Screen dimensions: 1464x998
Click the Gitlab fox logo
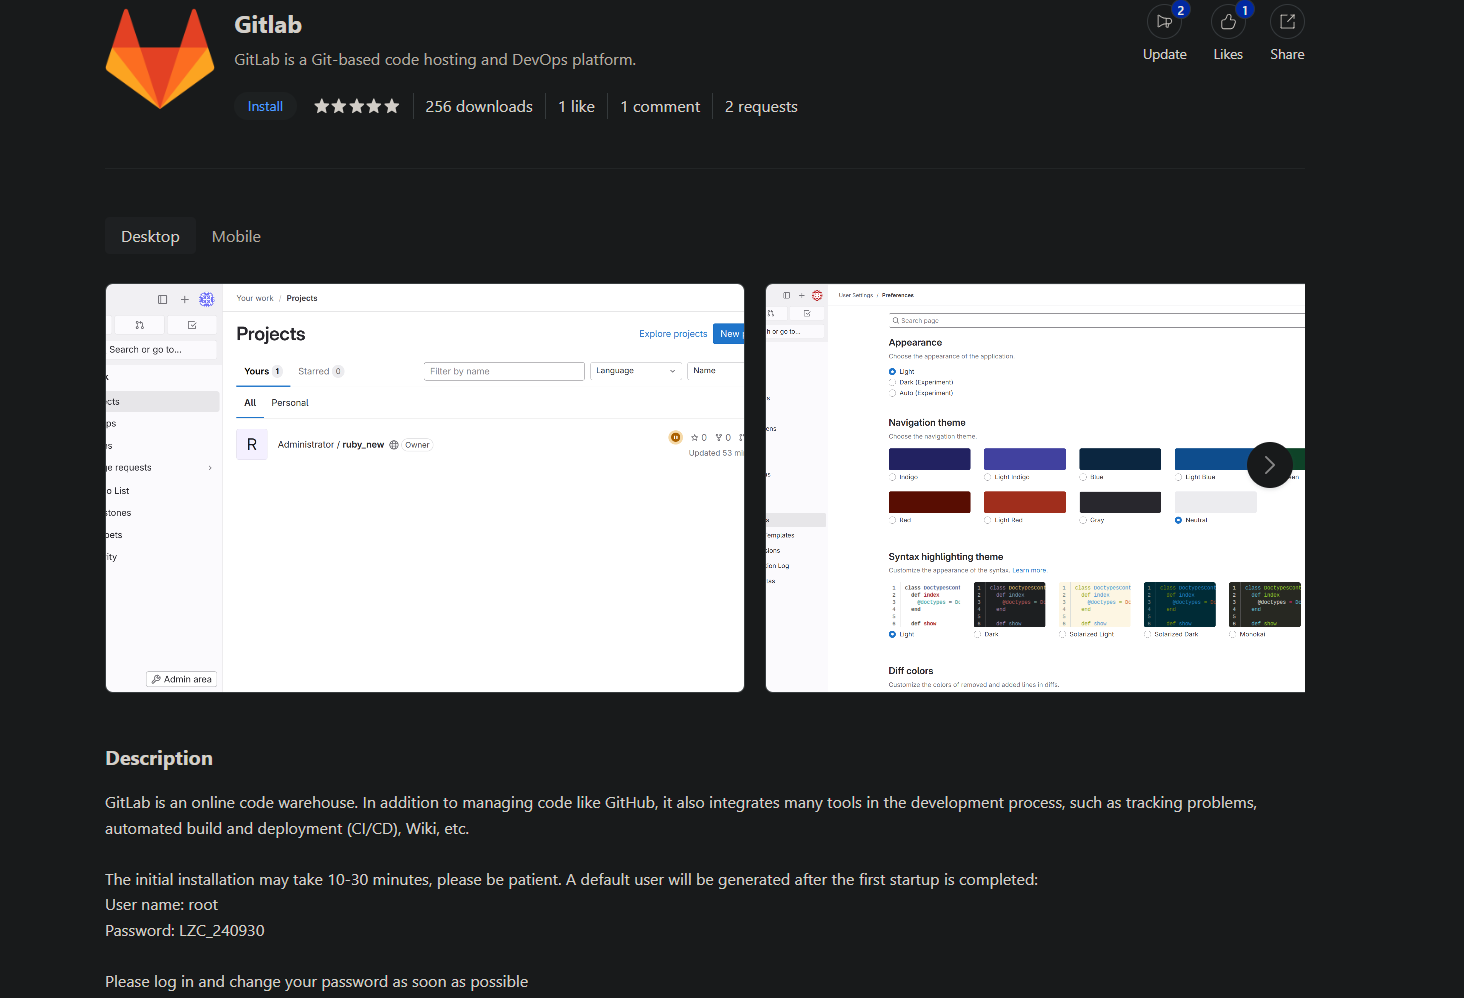coord(160,58)
